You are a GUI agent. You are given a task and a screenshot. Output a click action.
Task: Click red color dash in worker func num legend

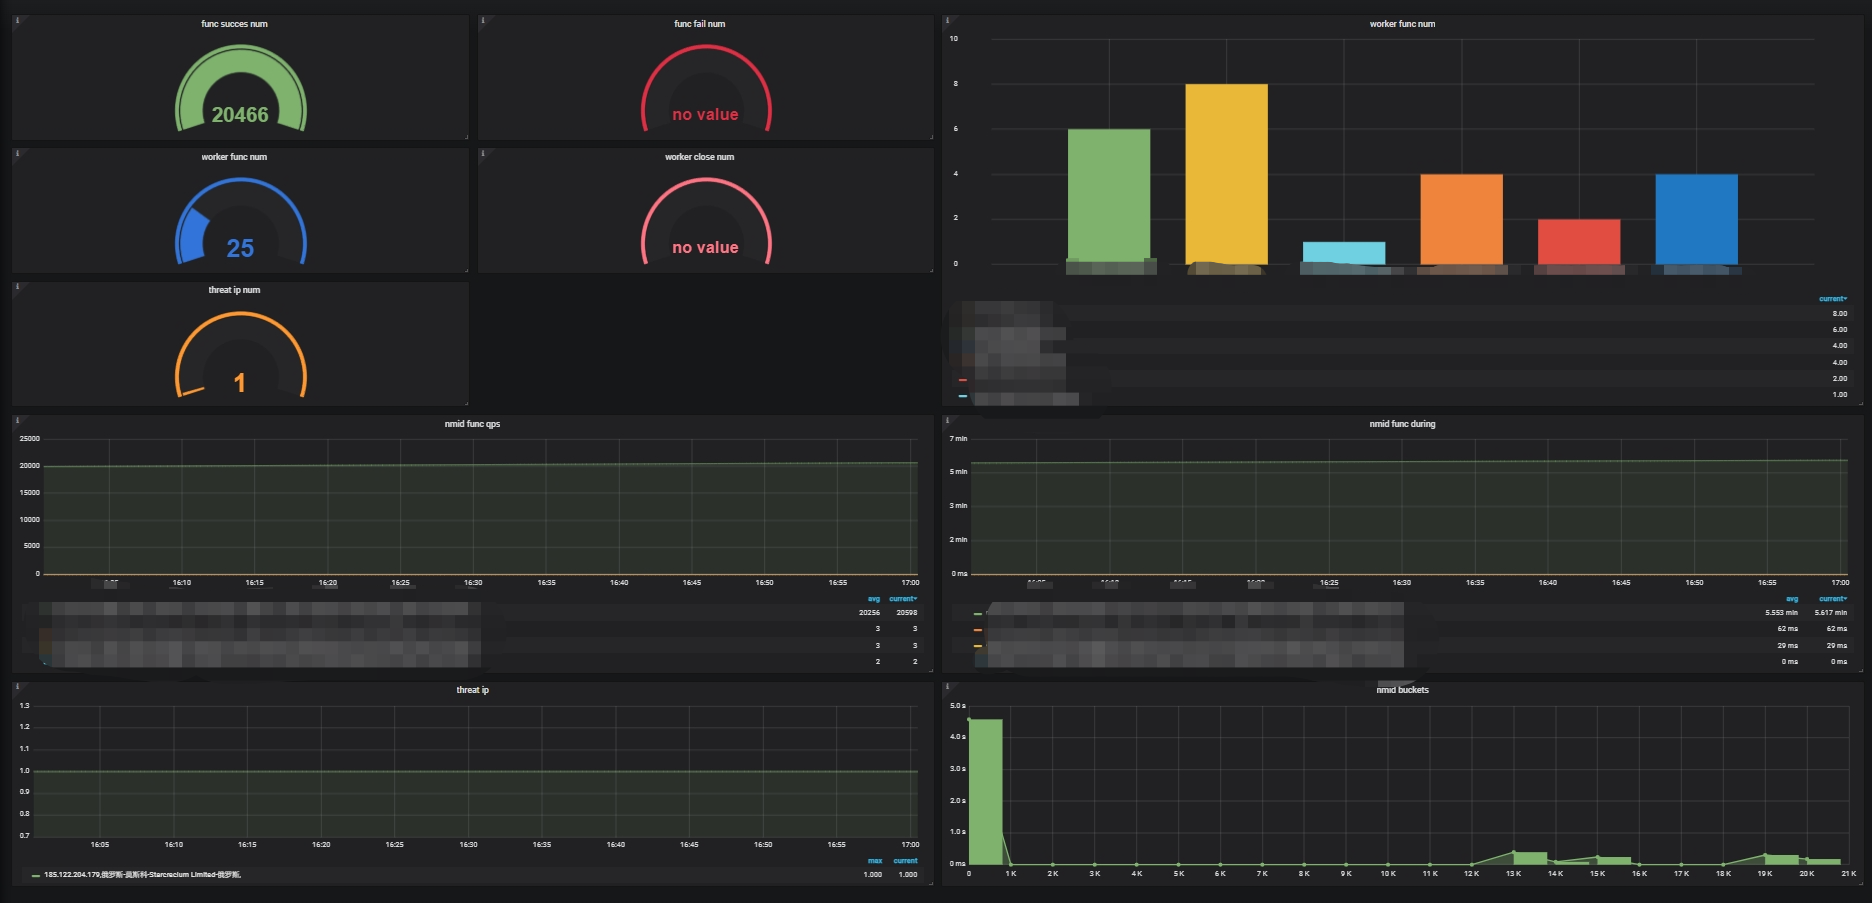(963, 380)
